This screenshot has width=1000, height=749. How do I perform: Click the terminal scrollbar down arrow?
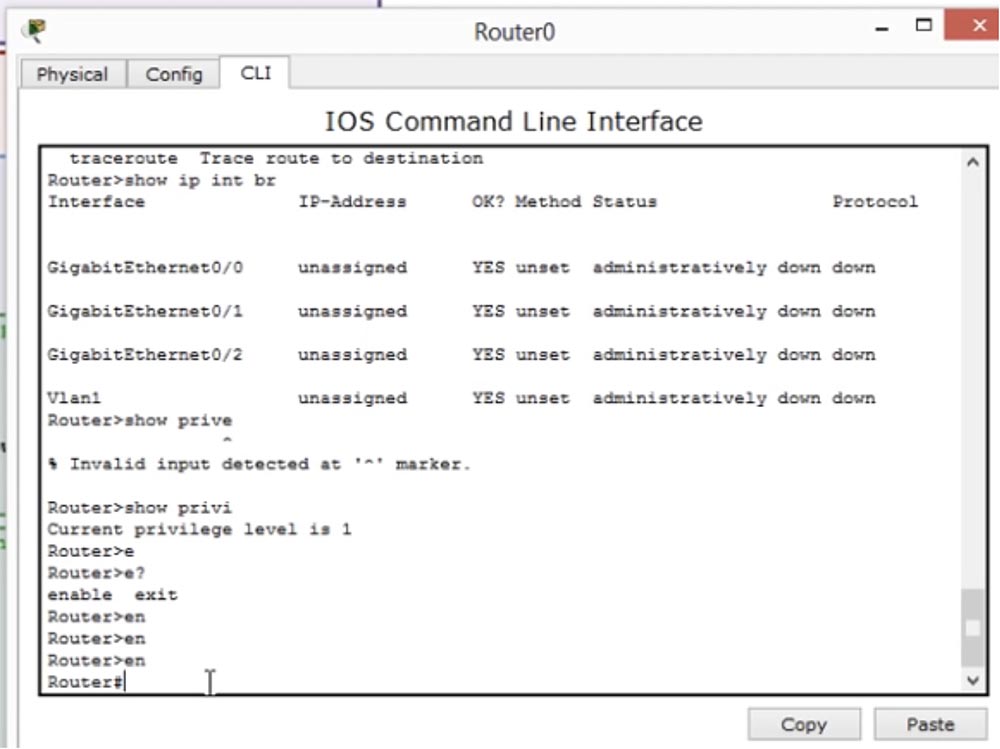point(973,680)
